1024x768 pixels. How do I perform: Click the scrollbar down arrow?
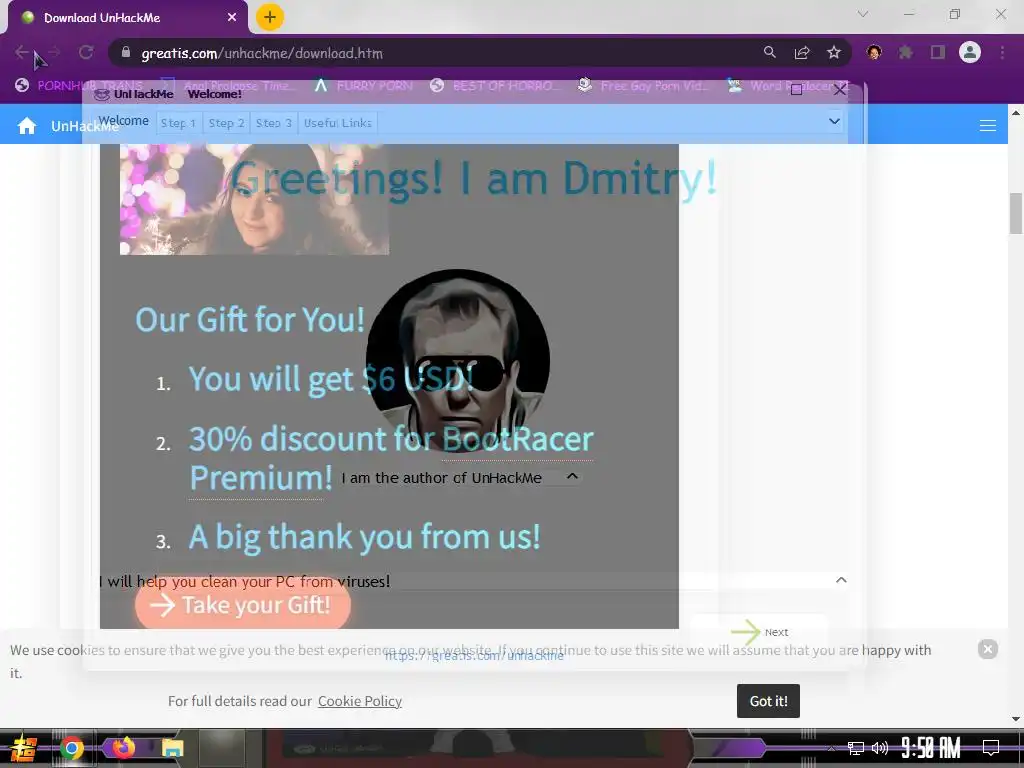(1016, 719)
